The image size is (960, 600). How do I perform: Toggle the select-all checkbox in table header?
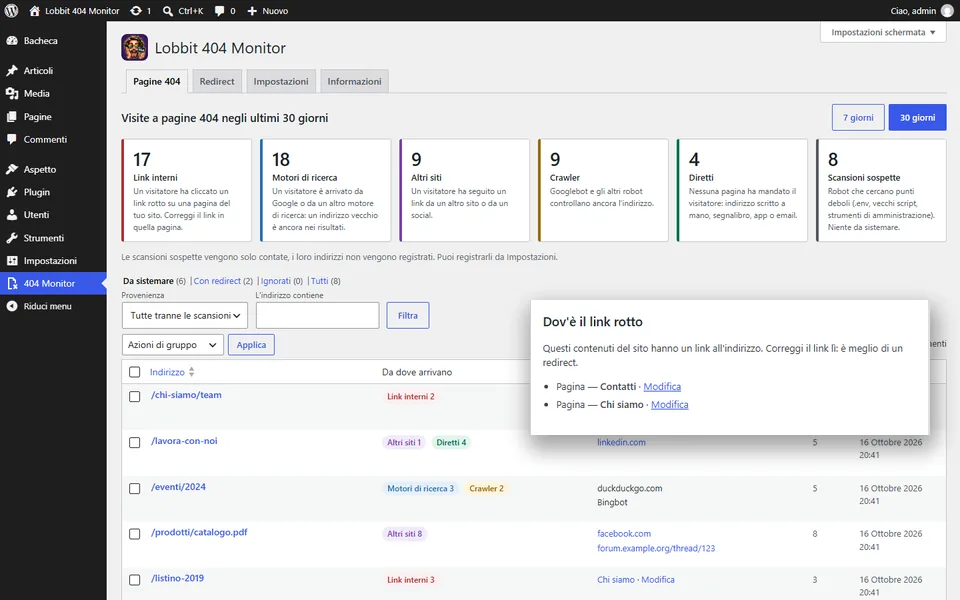[135, 372]
